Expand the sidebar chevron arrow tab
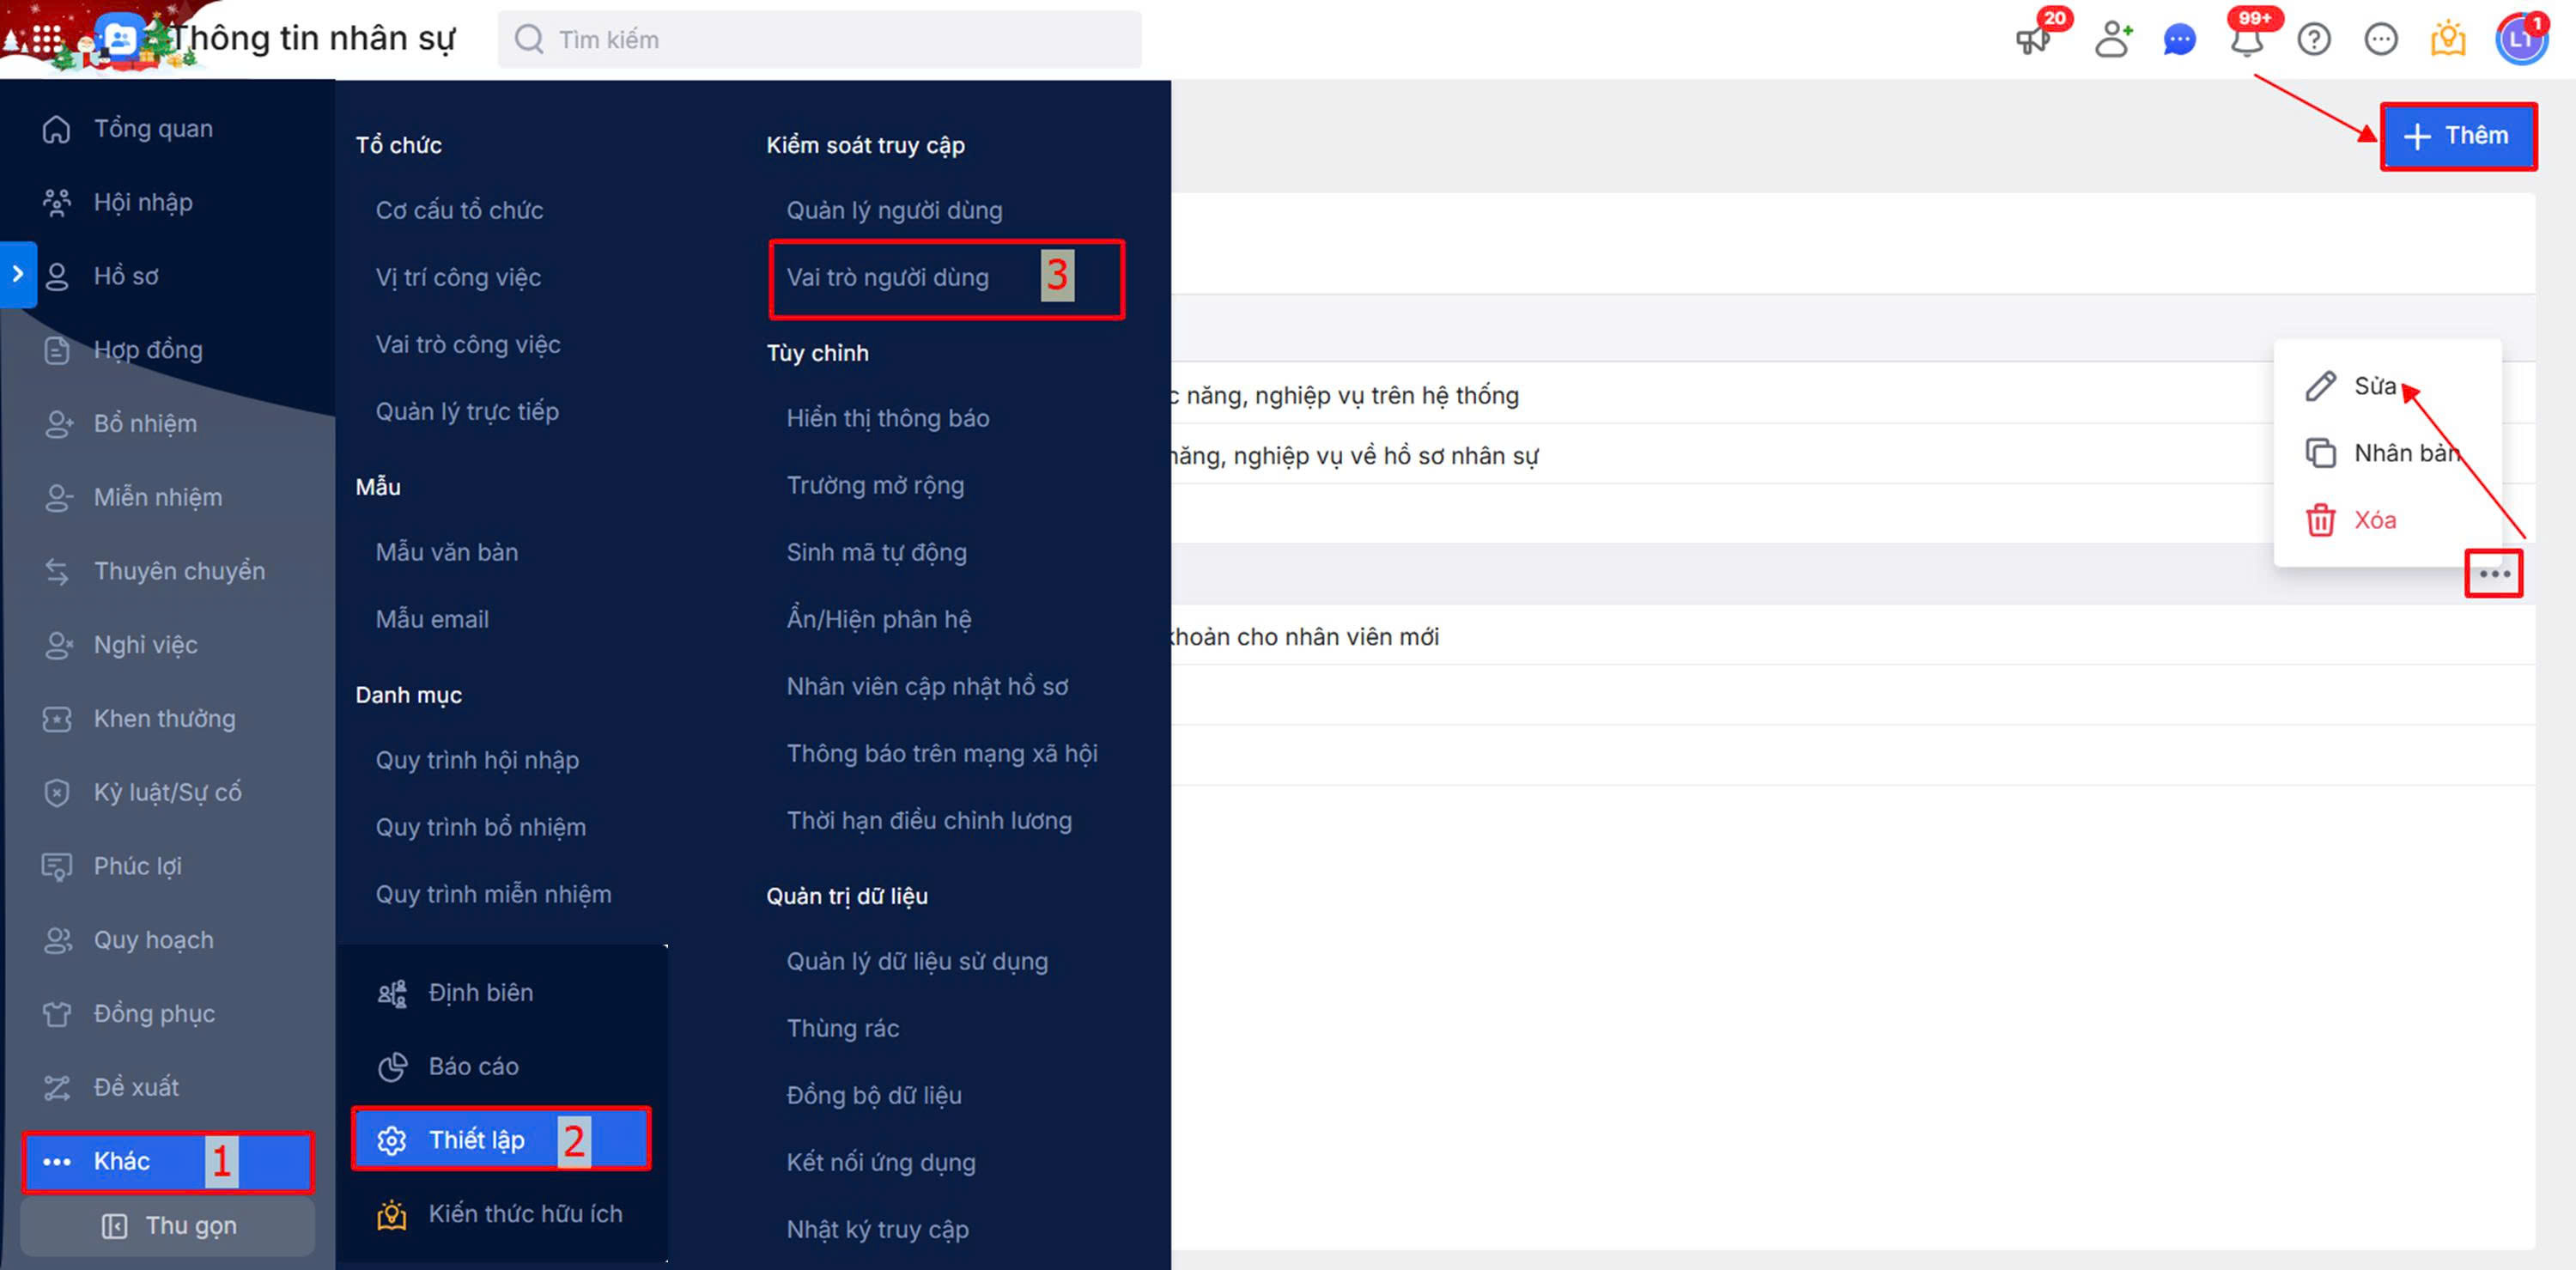This screenshot has height=1270, width=2576. click(x=17, y=274)
